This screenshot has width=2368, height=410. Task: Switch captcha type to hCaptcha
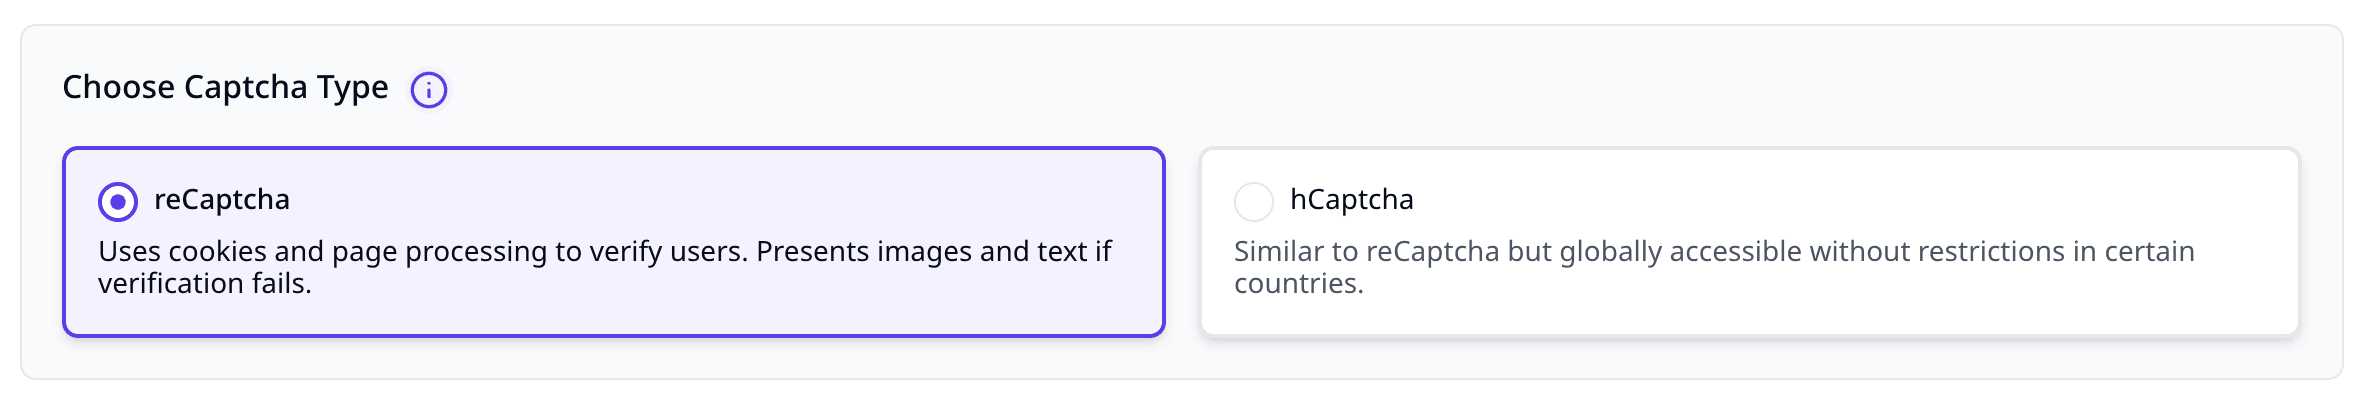pos(1254,202)
